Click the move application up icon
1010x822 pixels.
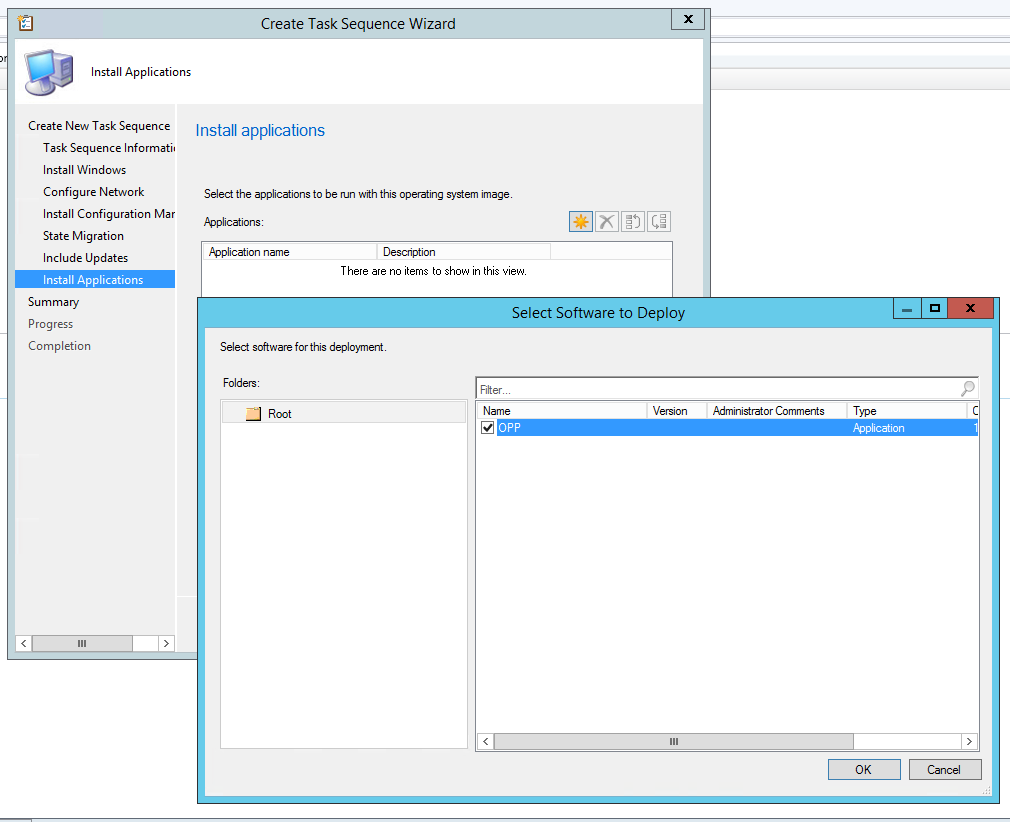coord(632,221)
